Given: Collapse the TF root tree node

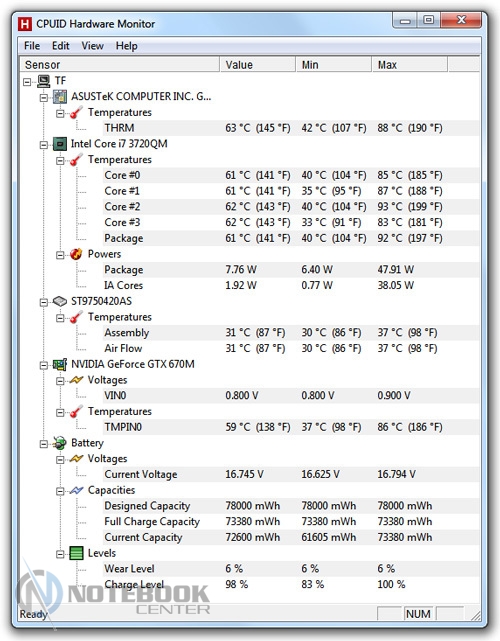Looking at the screenshot, I should (x=27, y=82).
